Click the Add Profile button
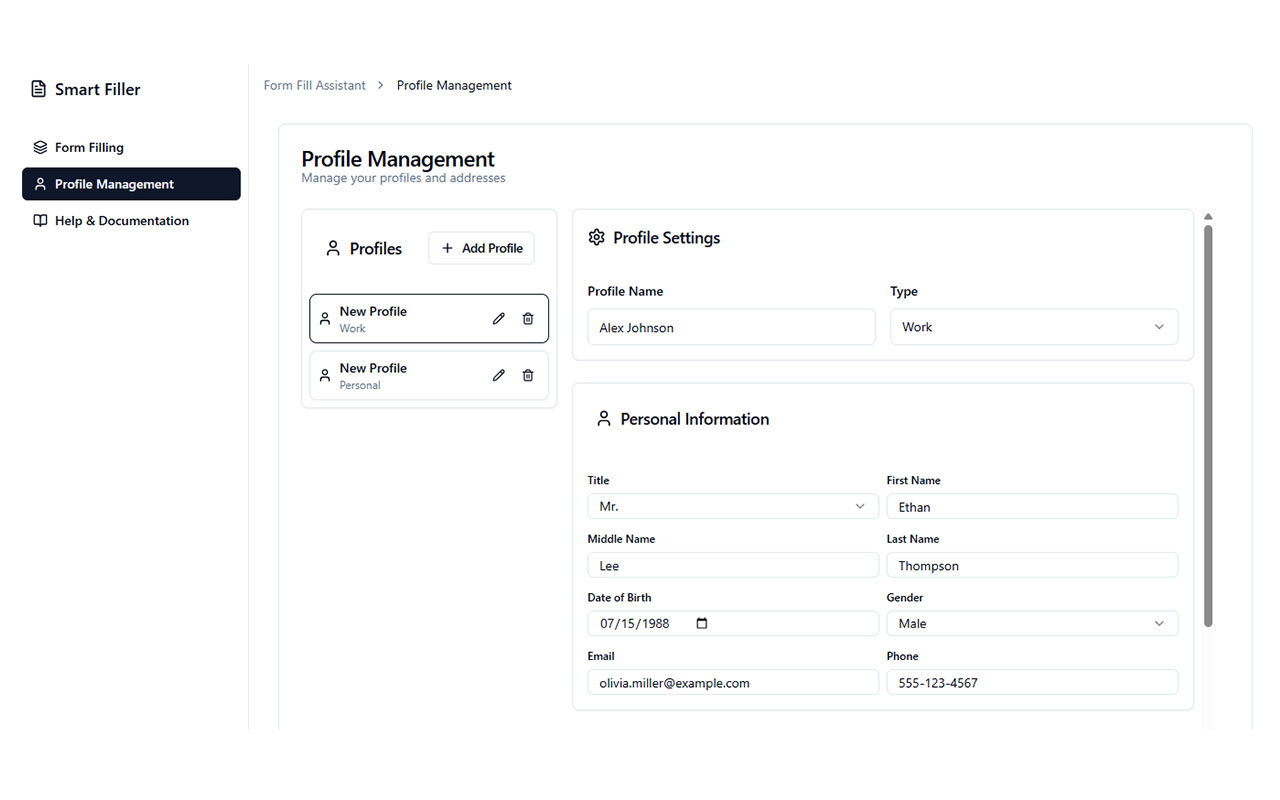The height and width of the screenshot is (800, 1280). pyautogui.click(x=481, y=247)
